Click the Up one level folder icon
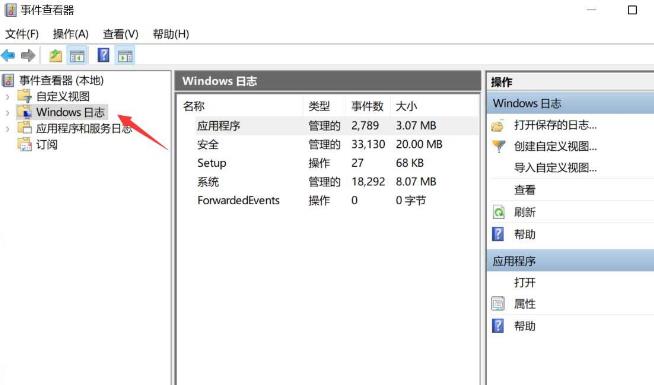654x385 pixels. click(x=55, y=55)
